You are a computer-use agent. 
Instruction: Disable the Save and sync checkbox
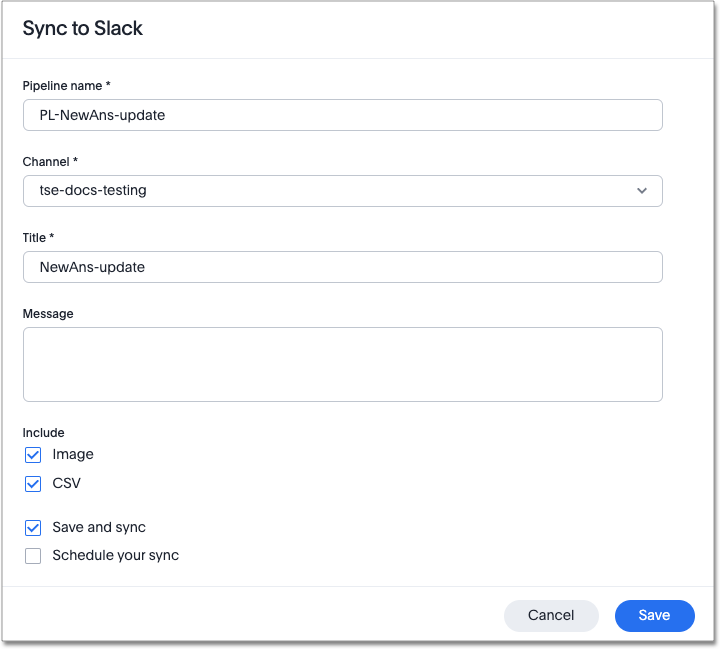point(33,528)
